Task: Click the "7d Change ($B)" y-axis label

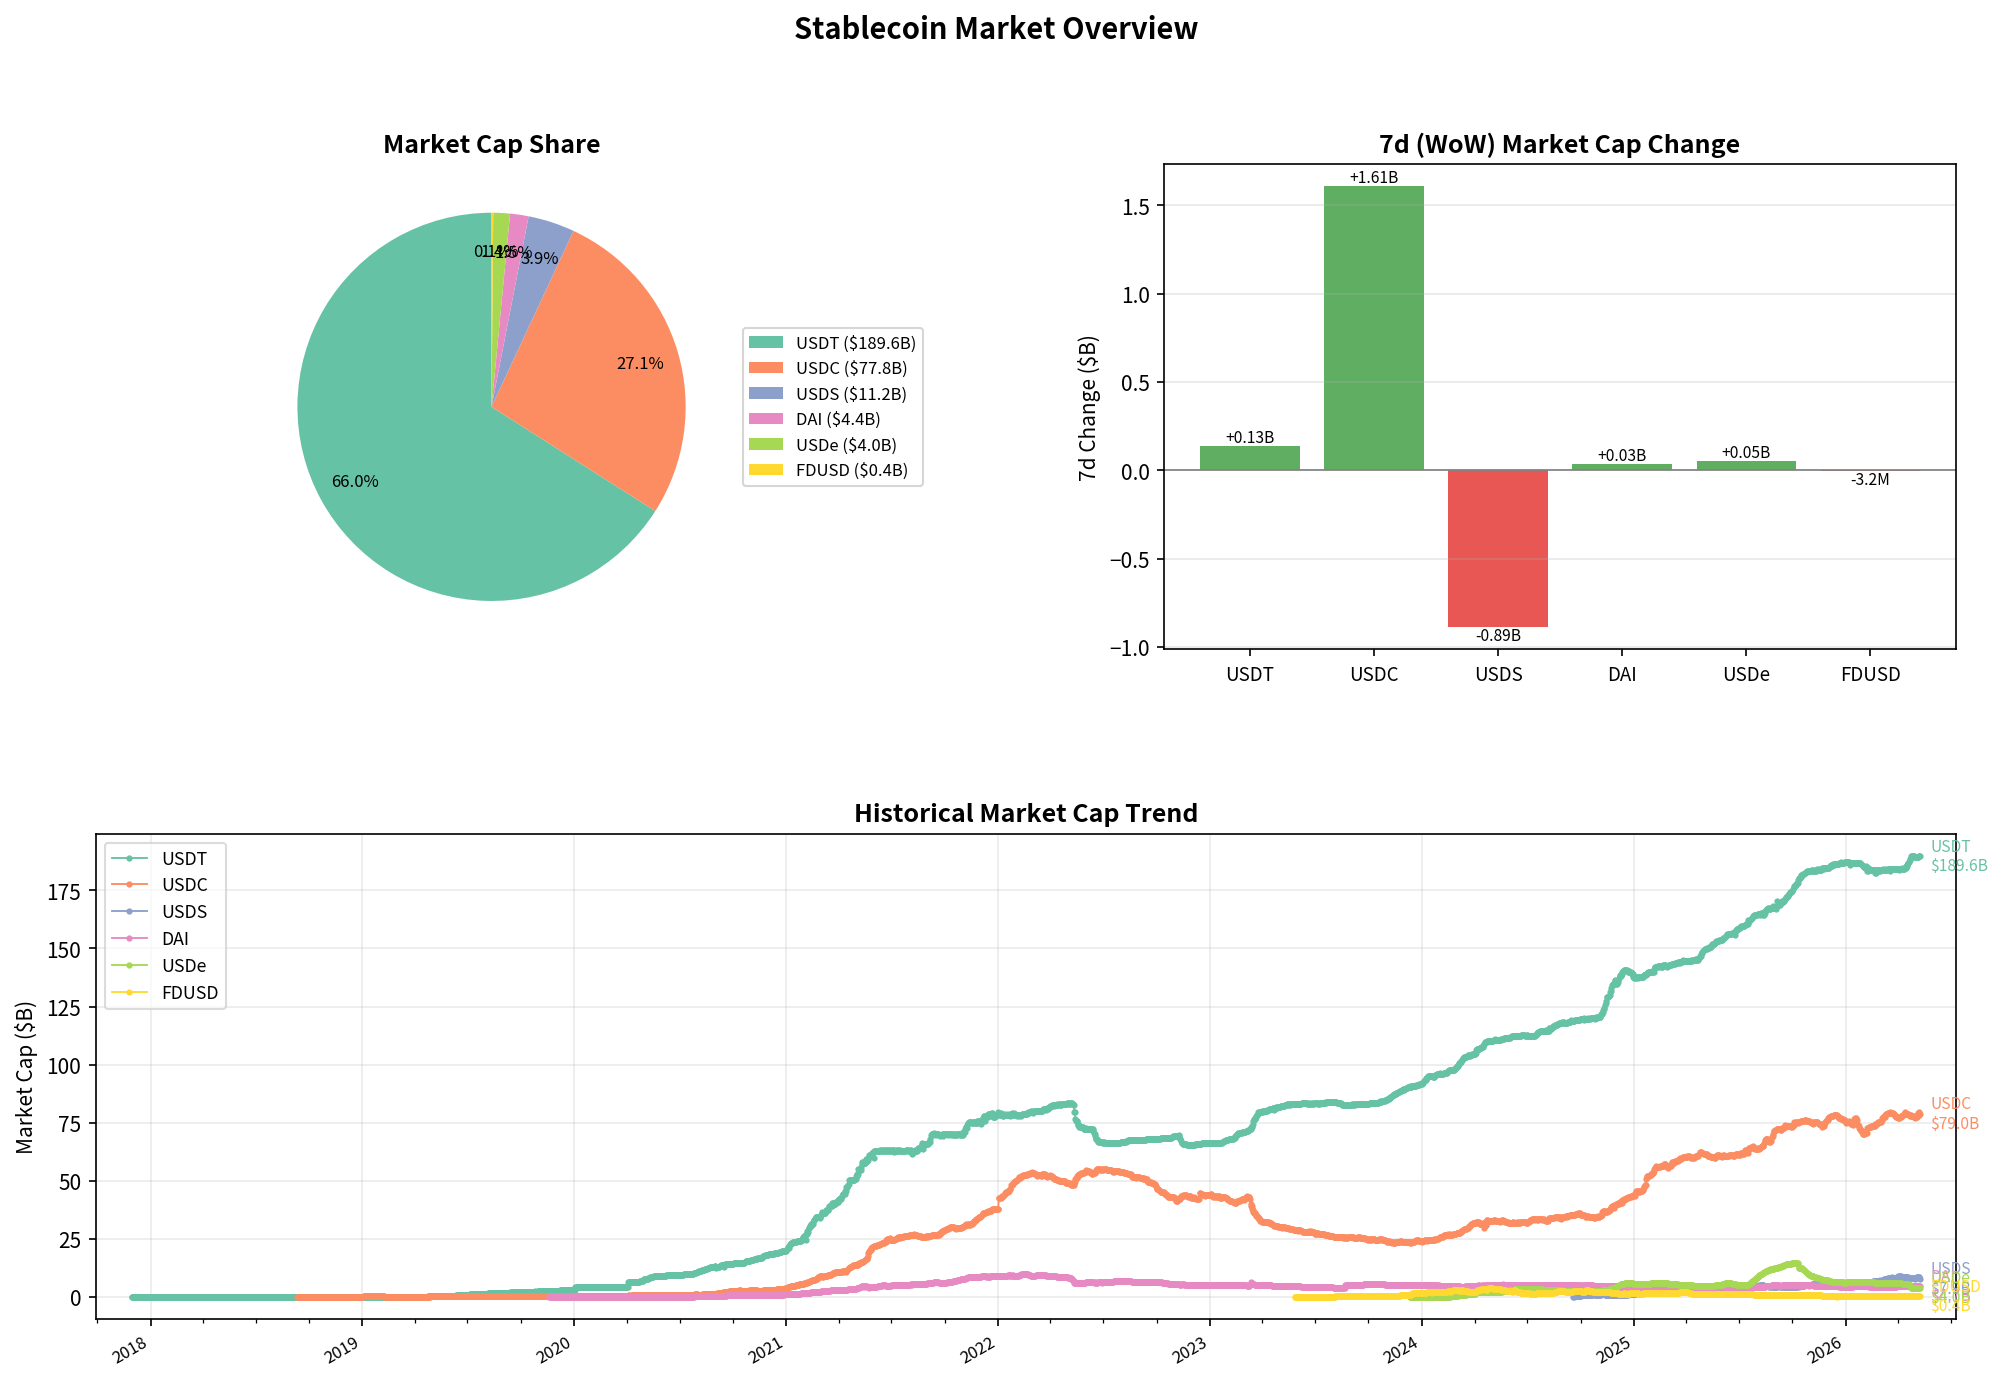Action: pyautogui.click(x=1088, y=408)
